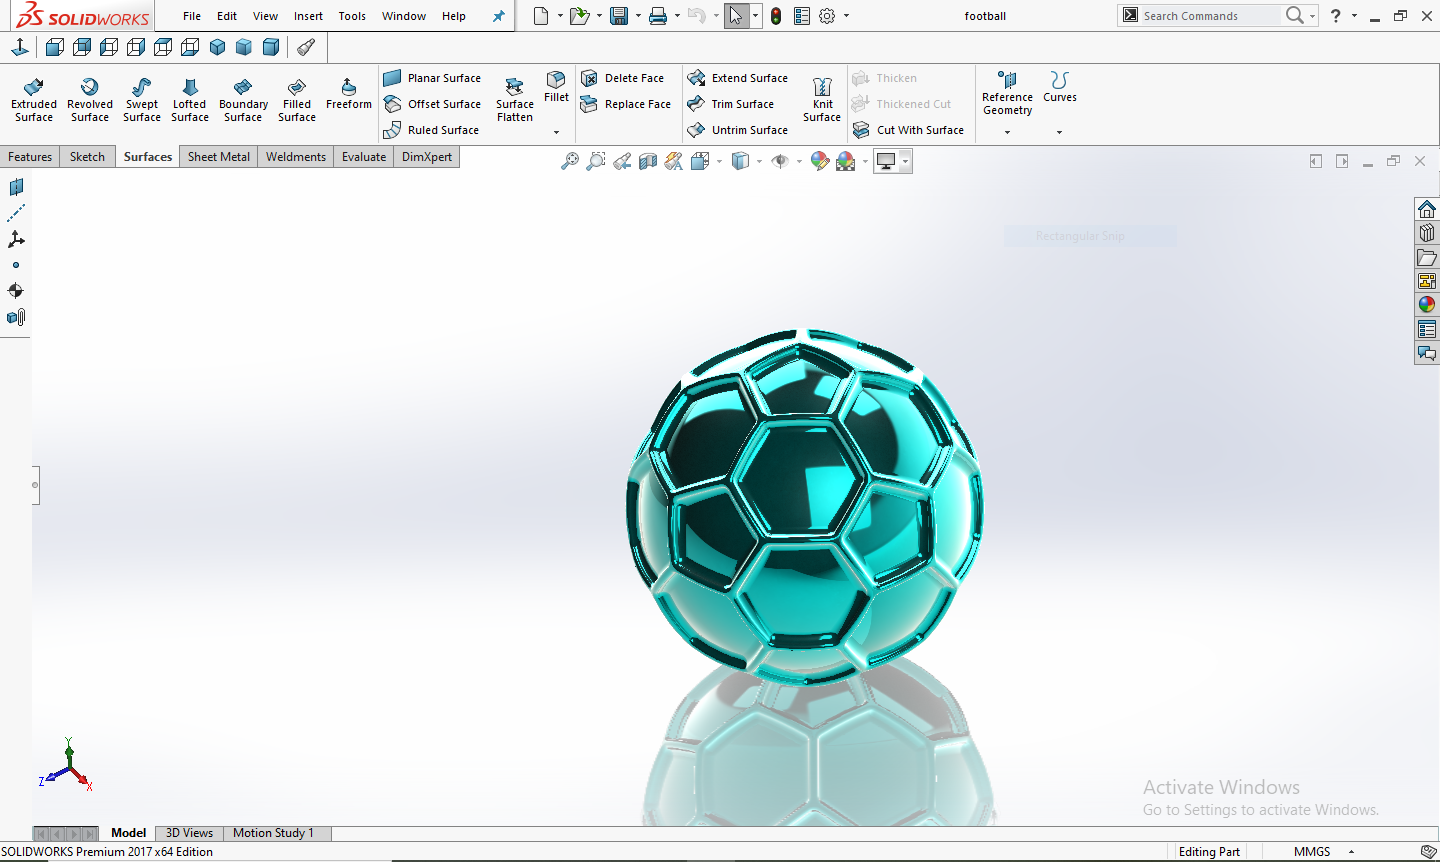1440x862 pixels.
Task: Switch to the Features tab
Action: tap(30, 157)
